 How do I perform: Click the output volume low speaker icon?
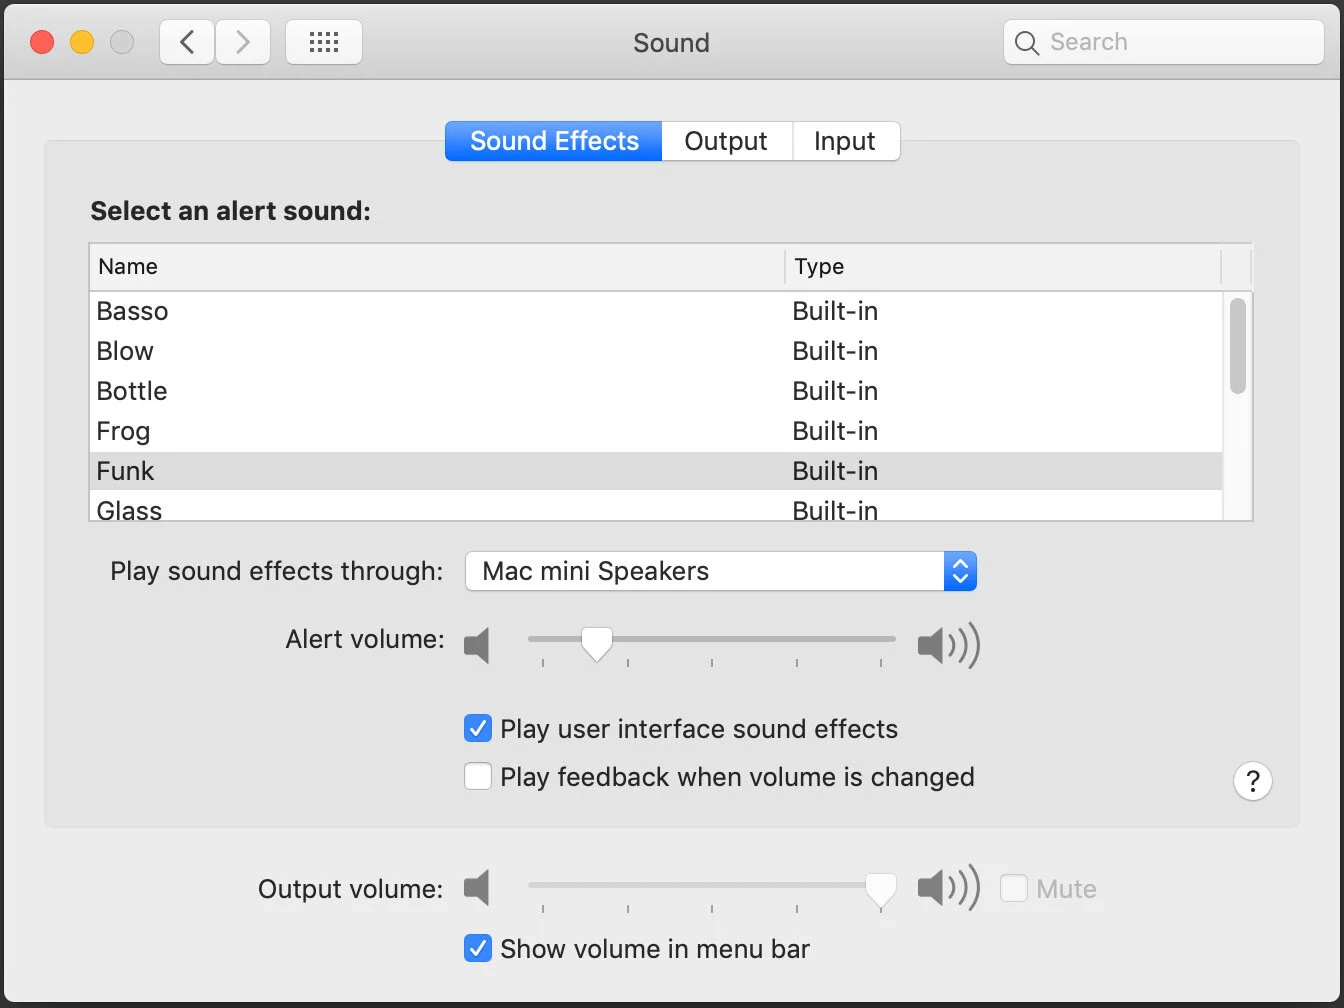[x=477, y=888]
